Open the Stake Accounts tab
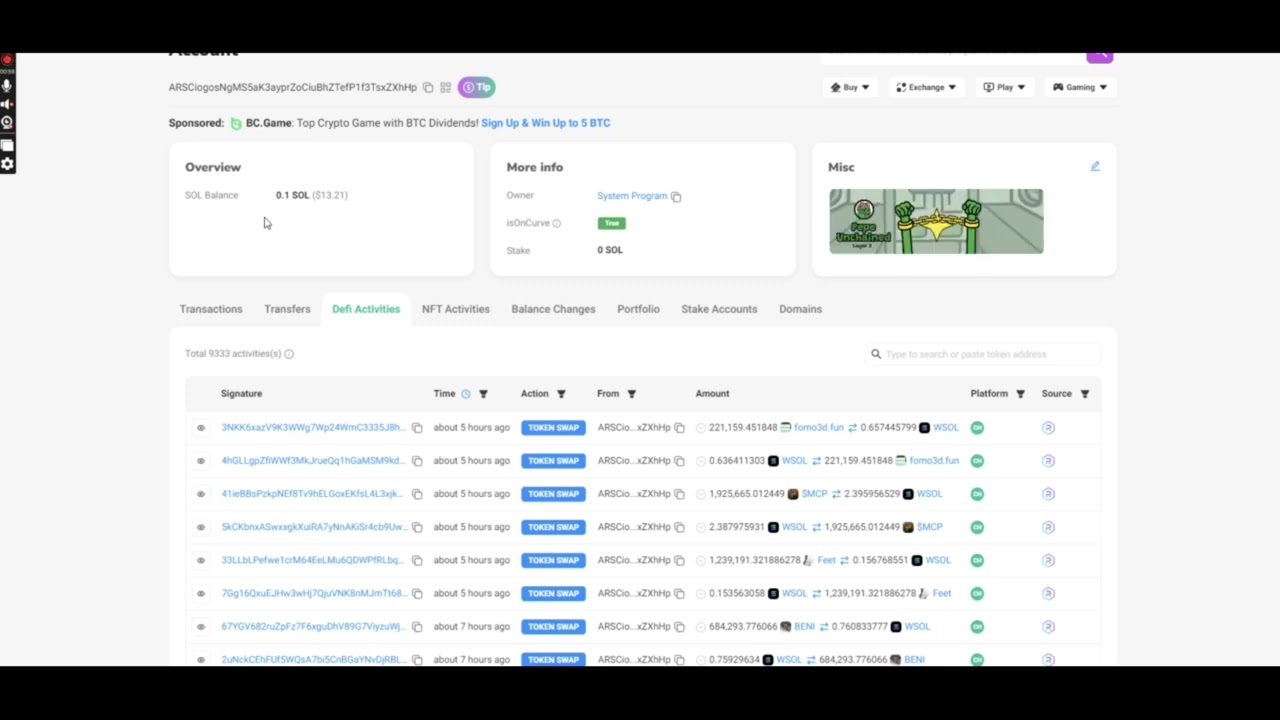The width and height of the screenshot is (1280, 720). (719, 309)
